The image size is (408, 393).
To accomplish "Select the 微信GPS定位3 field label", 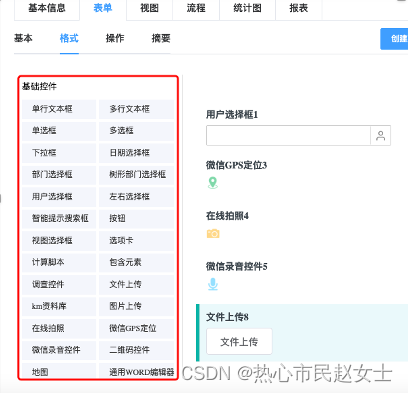I will tap(236, 165).
